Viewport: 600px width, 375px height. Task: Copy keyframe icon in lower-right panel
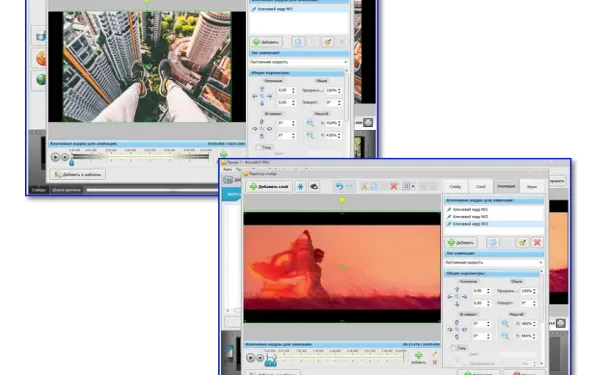click(493, 243)
